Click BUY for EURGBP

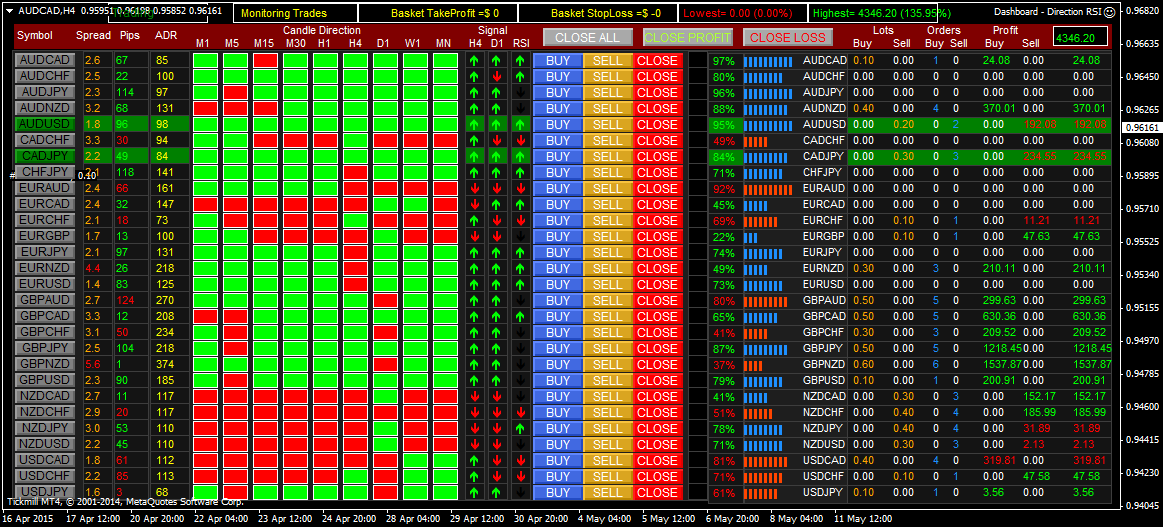[x=558, y=236]
